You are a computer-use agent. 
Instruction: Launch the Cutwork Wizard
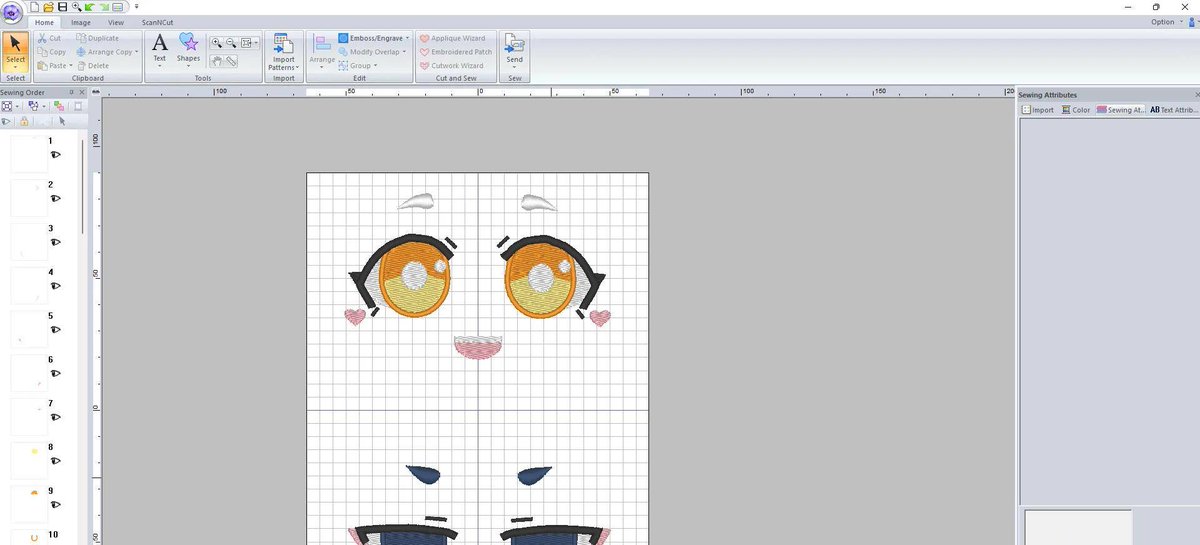coord(451,66)
